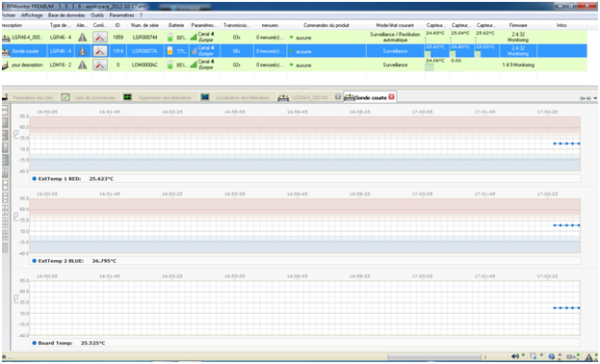Viewport: 600px width, 364px height.
Task: Open the Outils menu
Action: [x=97, y=15]
